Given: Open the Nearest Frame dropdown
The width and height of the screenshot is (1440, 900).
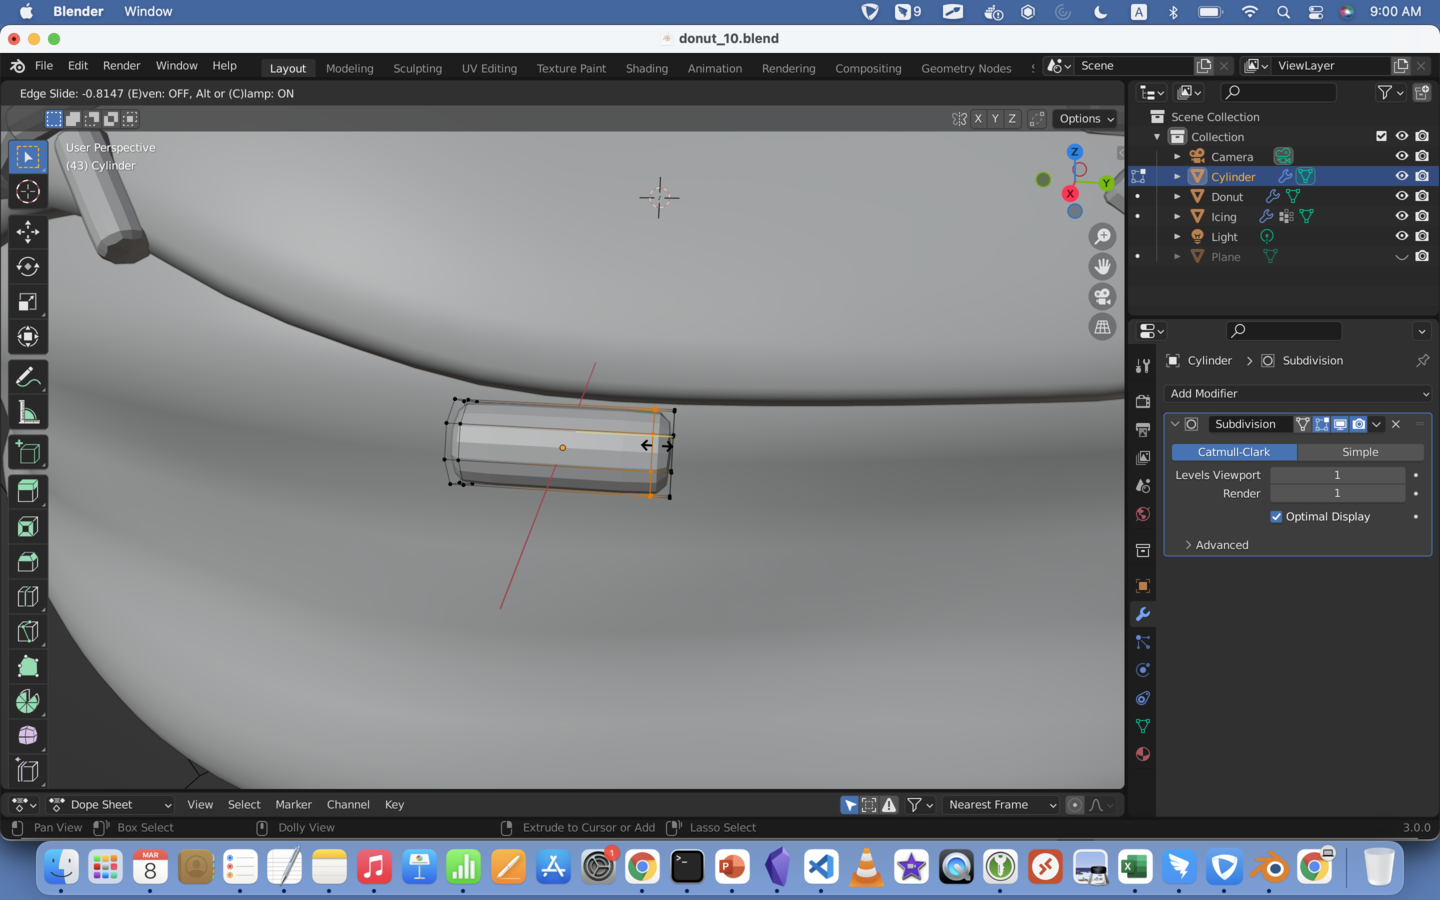Looking at the screenshot, I should coord(1001,805).
